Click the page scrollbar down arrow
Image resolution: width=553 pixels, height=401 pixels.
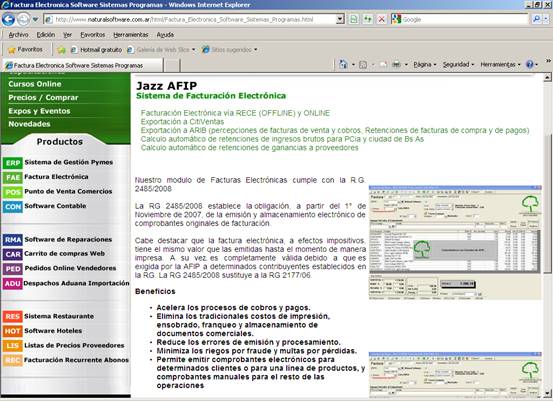547,393
